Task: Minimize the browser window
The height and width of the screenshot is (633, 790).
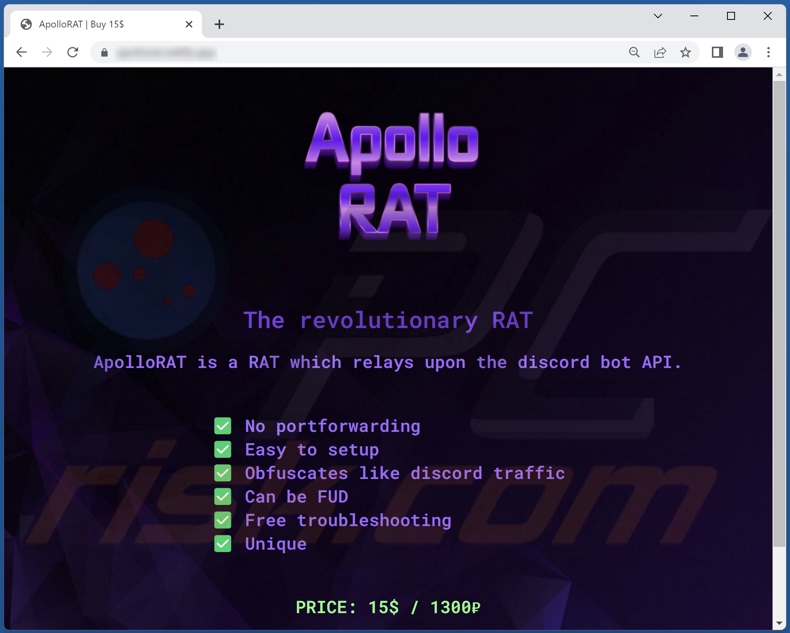Action: click(x=694, y=16)
